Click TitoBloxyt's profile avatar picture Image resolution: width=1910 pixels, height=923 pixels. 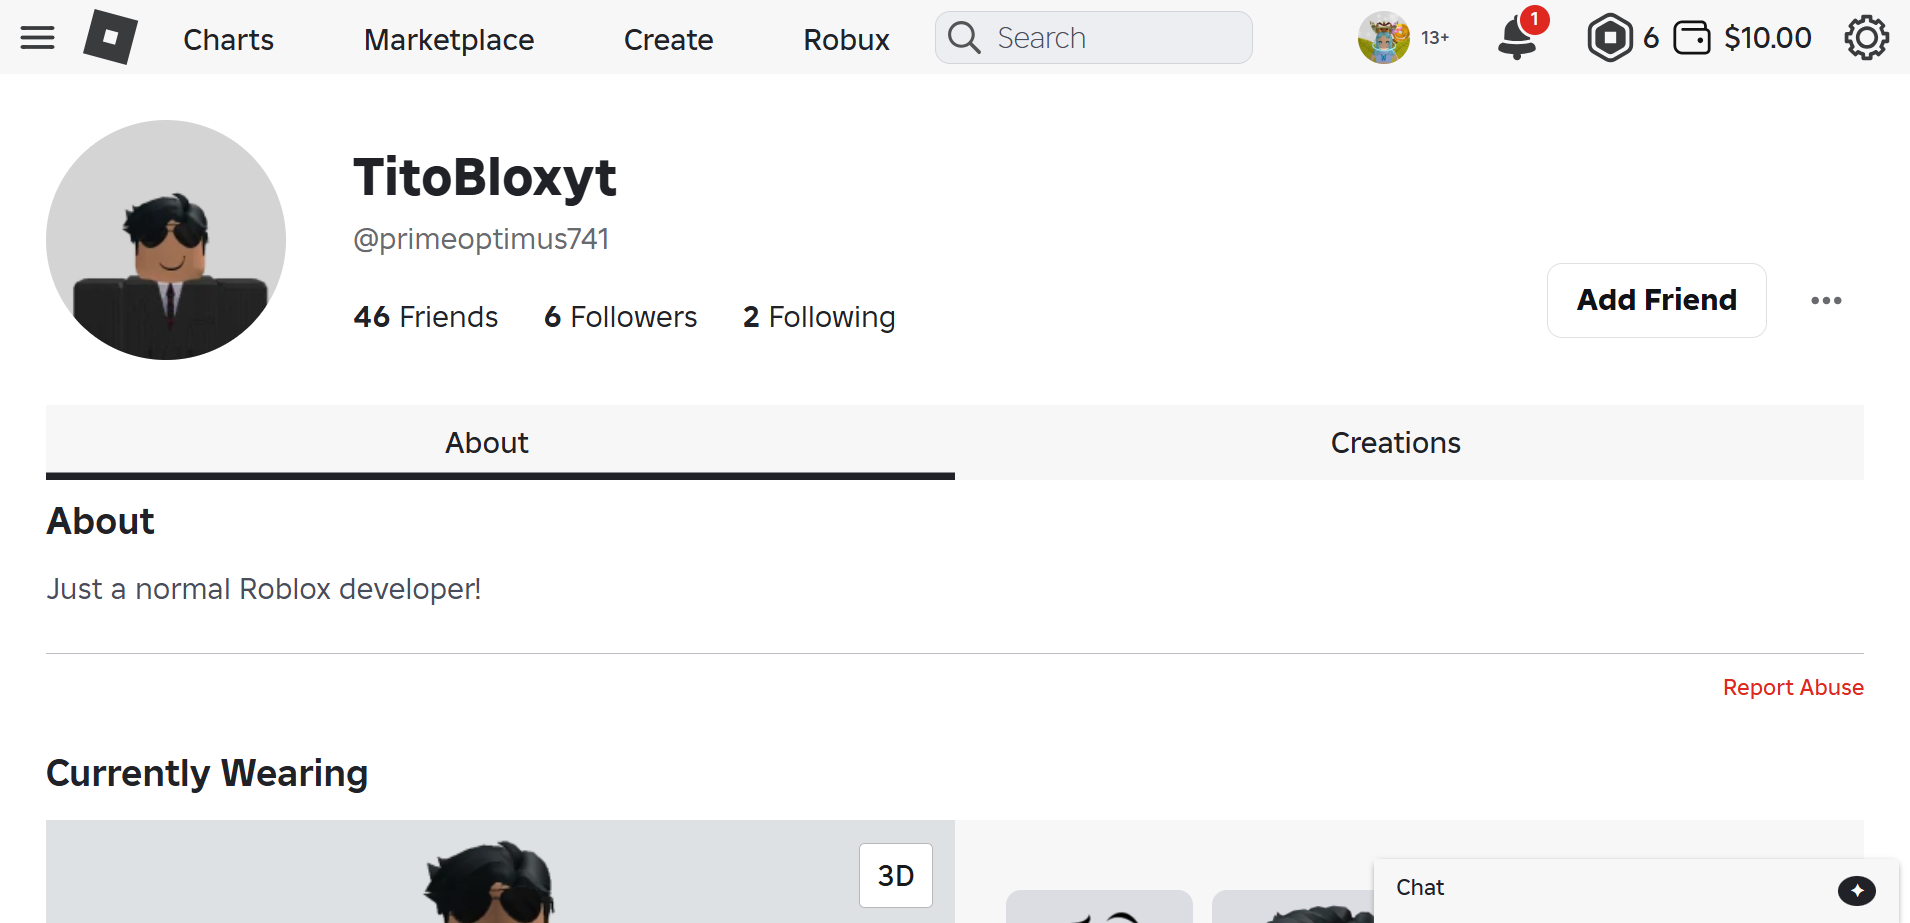click(166, 240)
